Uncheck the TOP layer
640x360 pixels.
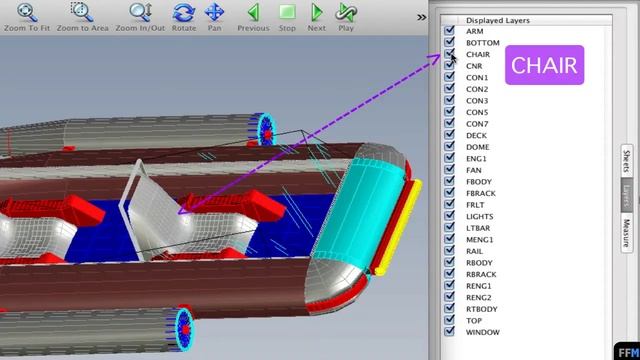pos(449,320)
